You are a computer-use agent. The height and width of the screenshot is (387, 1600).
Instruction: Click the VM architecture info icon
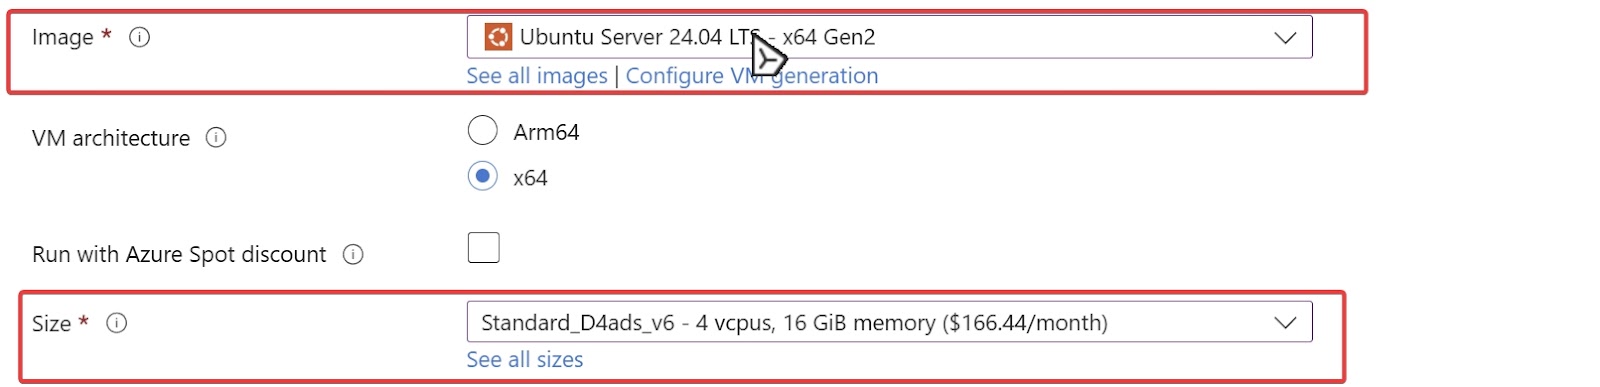[216, 137]
